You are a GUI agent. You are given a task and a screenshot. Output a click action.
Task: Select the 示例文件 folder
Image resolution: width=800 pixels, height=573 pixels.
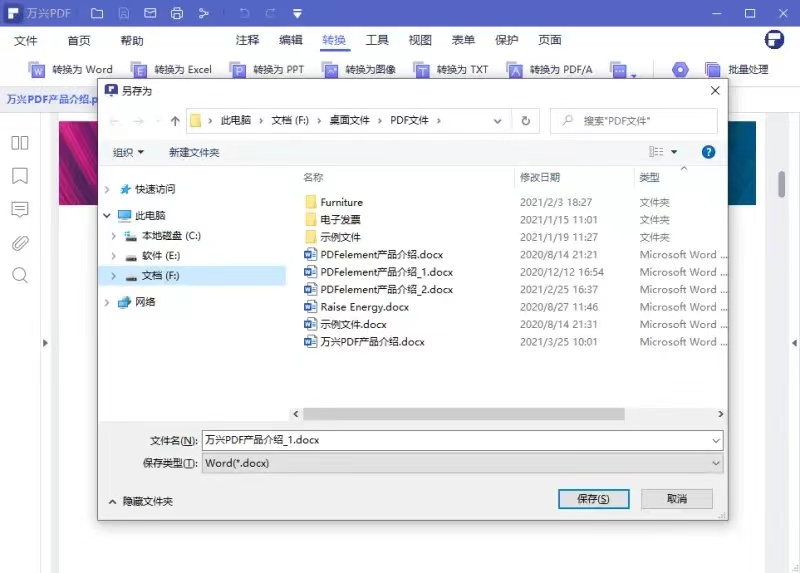(340, 237)
